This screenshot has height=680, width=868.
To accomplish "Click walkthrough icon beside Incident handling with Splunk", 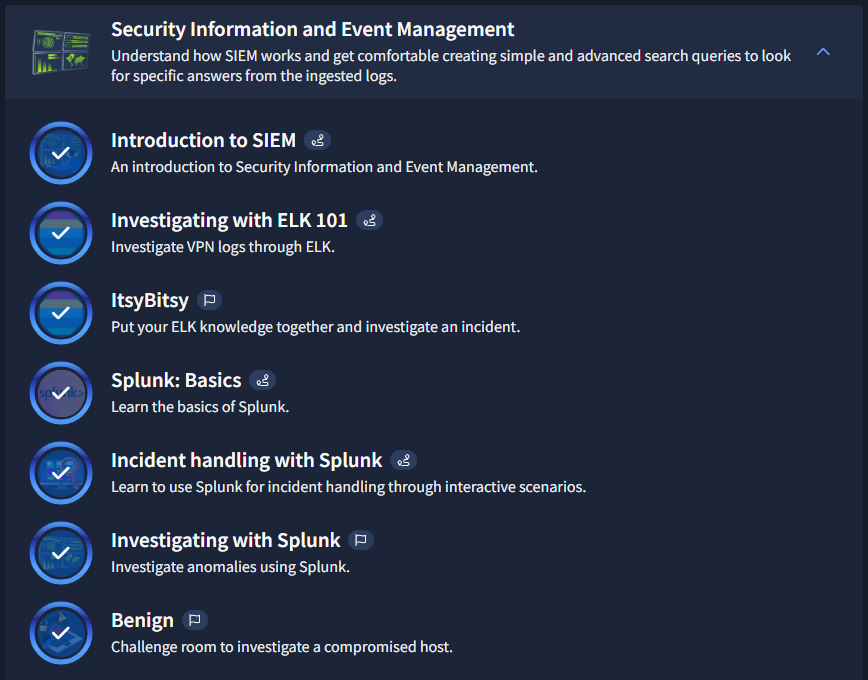I will coord(404,460).
